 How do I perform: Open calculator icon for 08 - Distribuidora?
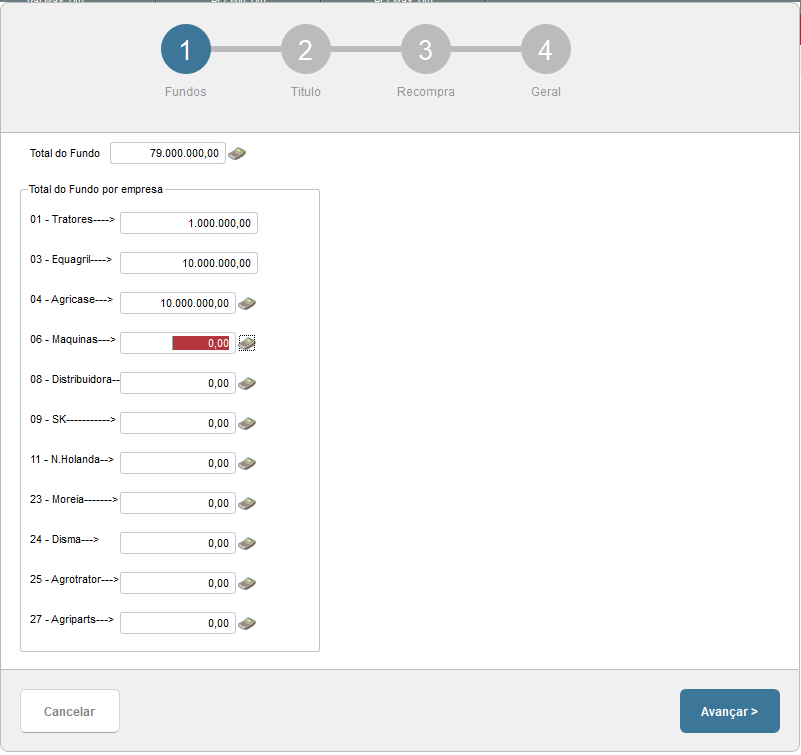[247, 384]
